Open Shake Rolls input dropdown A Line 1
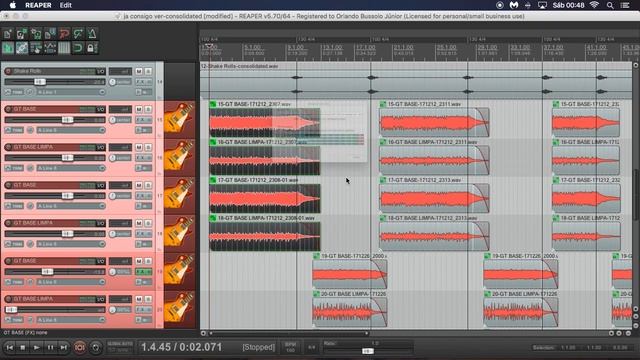The width and height of the screenshot is (640, 360). pyautogui.click(x=71, y=92)
